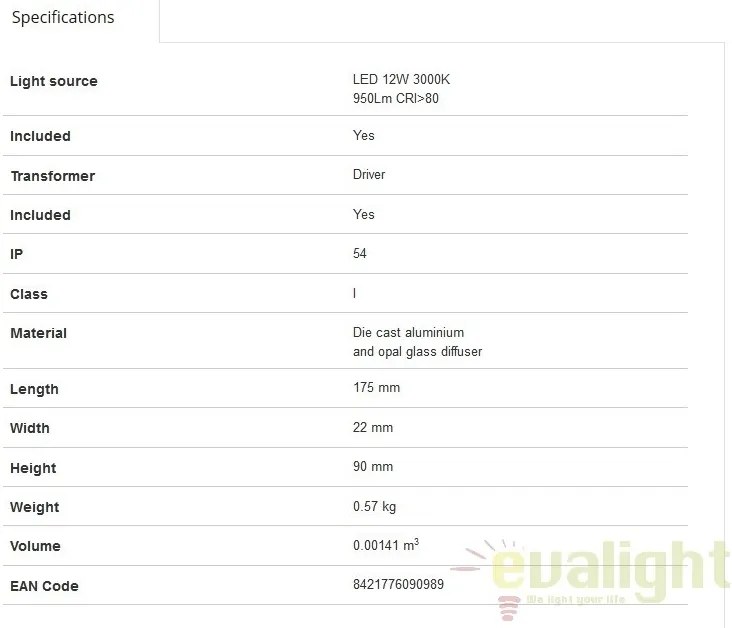The width and height of the screenshot is (732, 628).
Task: Click the Class label
Action: tap(29, 294)
